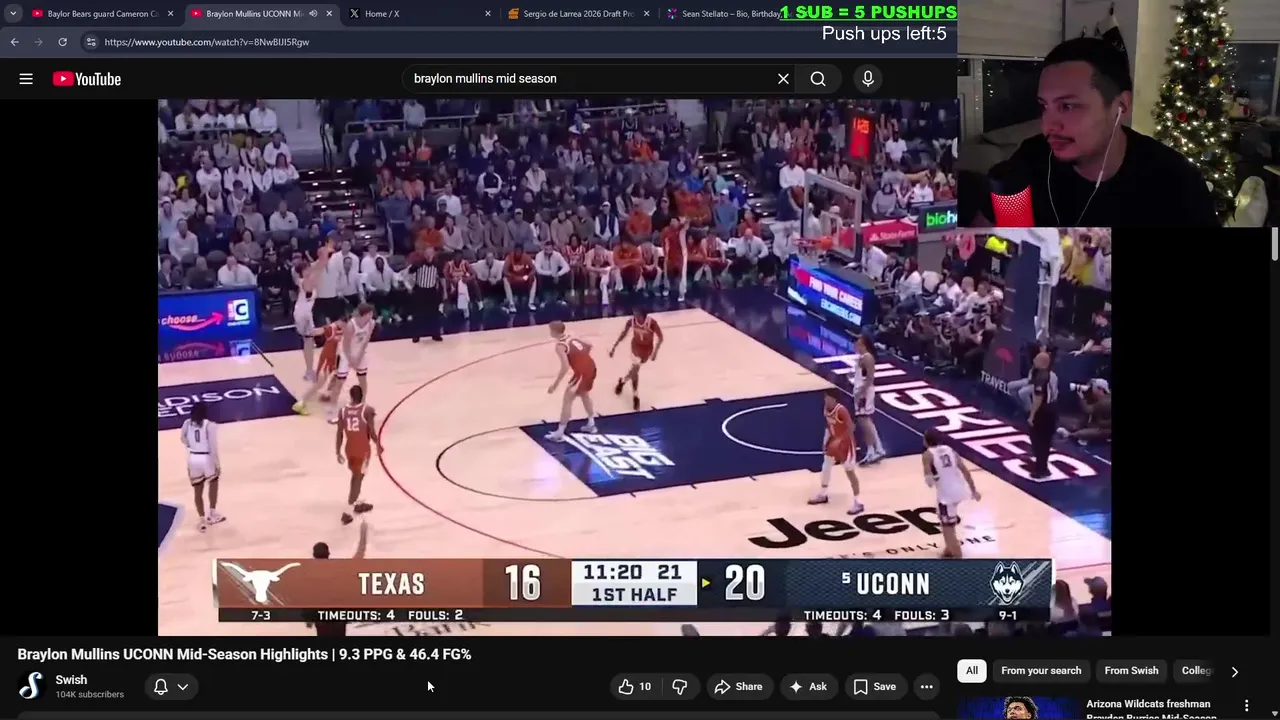Open Arizona Wildcats video thumbnail
The image size is (1280, 720).
tap(1016, 708)
